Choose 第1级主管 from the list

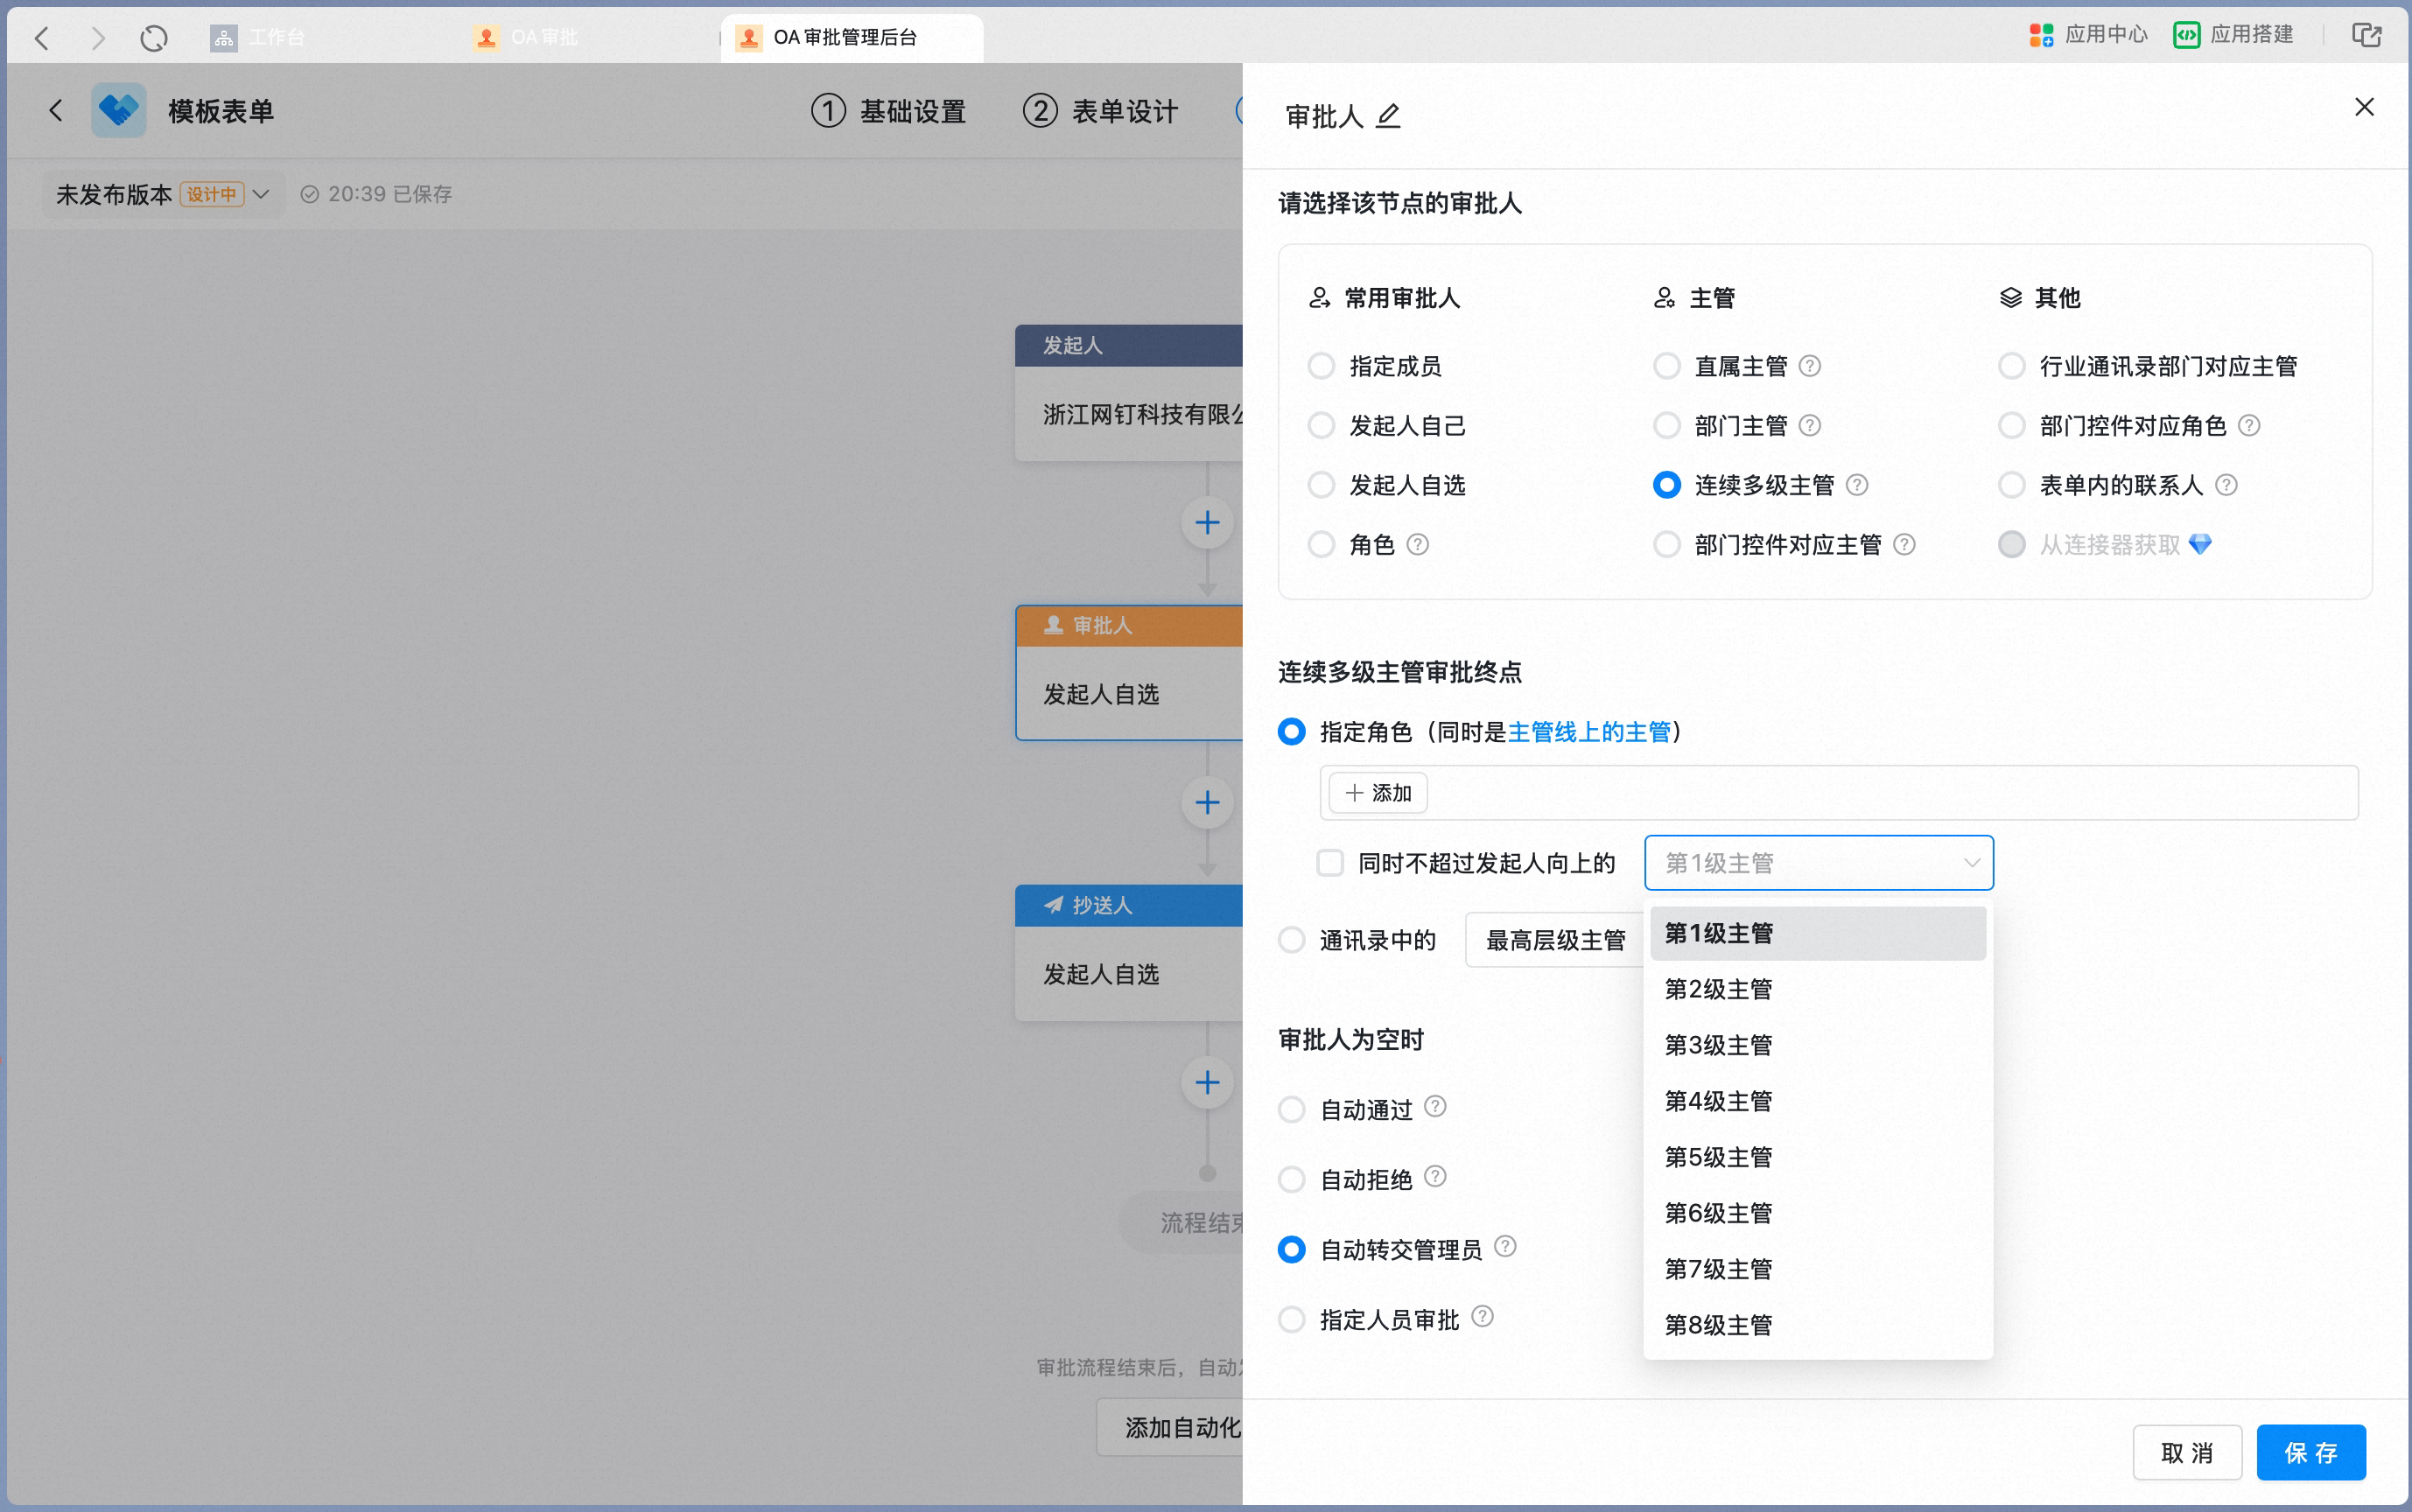(x=1817, y=934)
